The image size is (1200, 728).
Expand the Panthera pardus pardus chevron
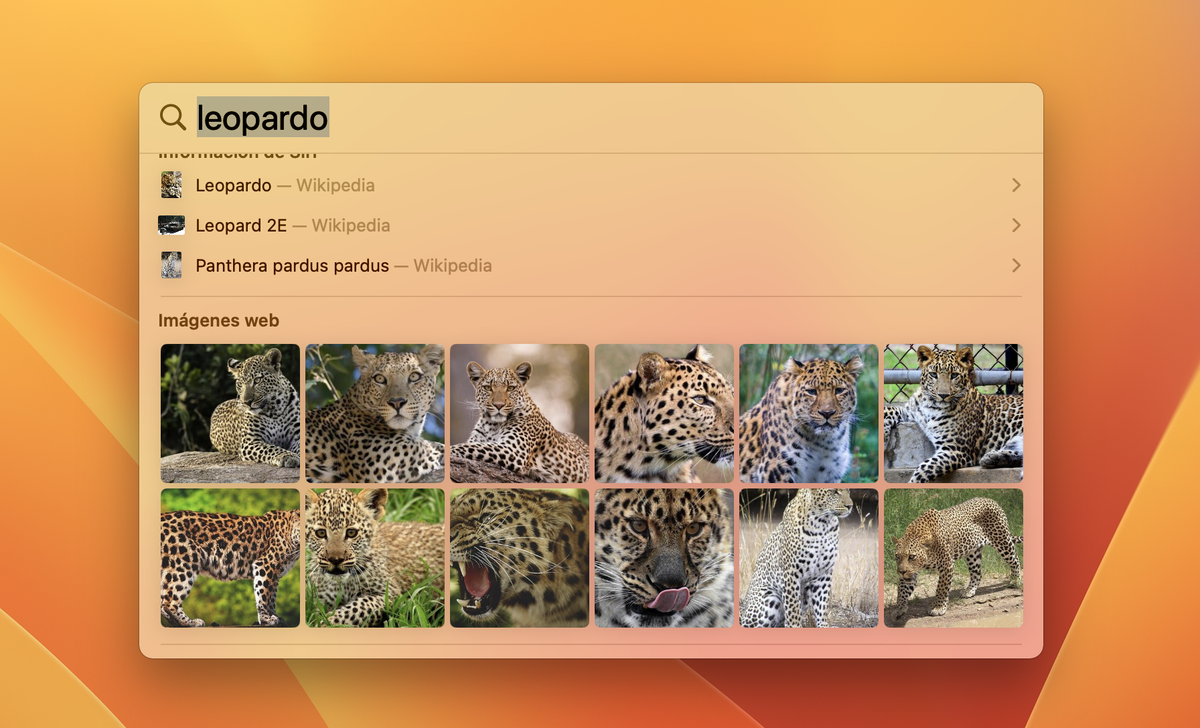pos(1016,266)
